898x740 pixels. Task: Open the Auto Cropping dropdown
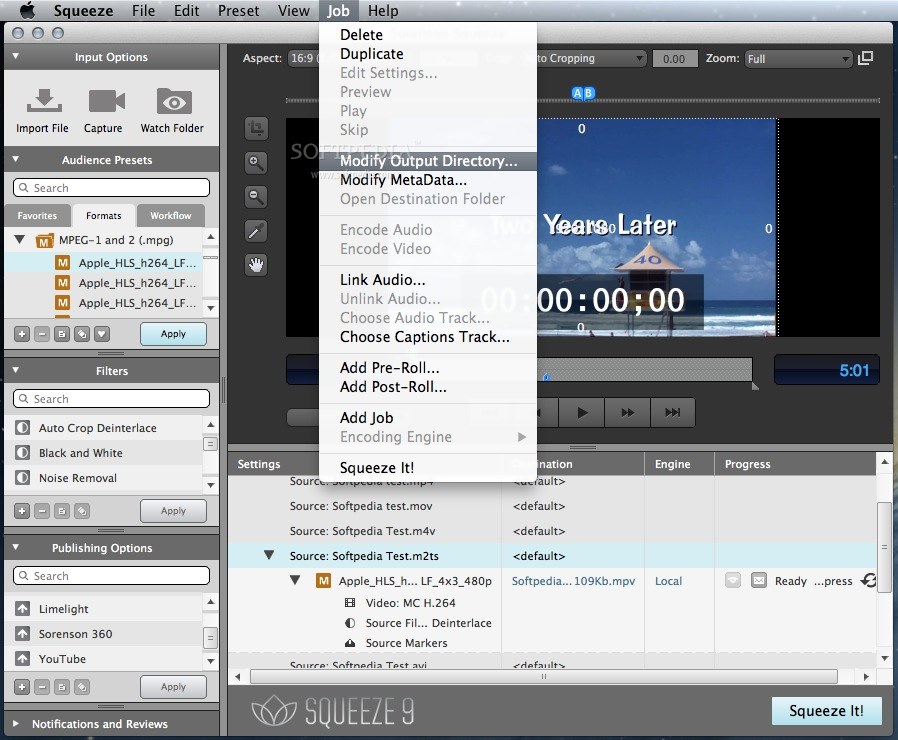pyautogui.click(x=591, y=58)
